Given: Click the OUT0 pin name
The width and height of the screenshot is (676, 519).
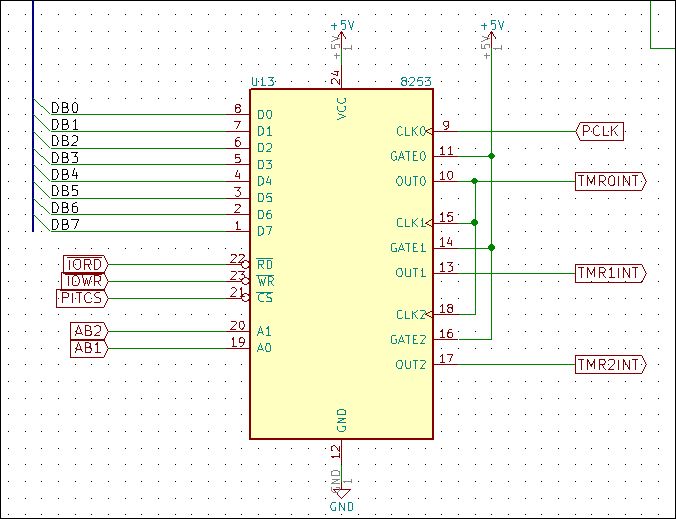Looking at the screenshot, I should click(411, 181).
